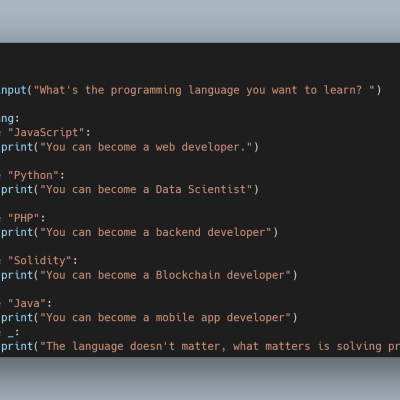The width and height of the screenshot is (400, 400).
Task: Click the print call under "PHP"
Action: (17, 232)
